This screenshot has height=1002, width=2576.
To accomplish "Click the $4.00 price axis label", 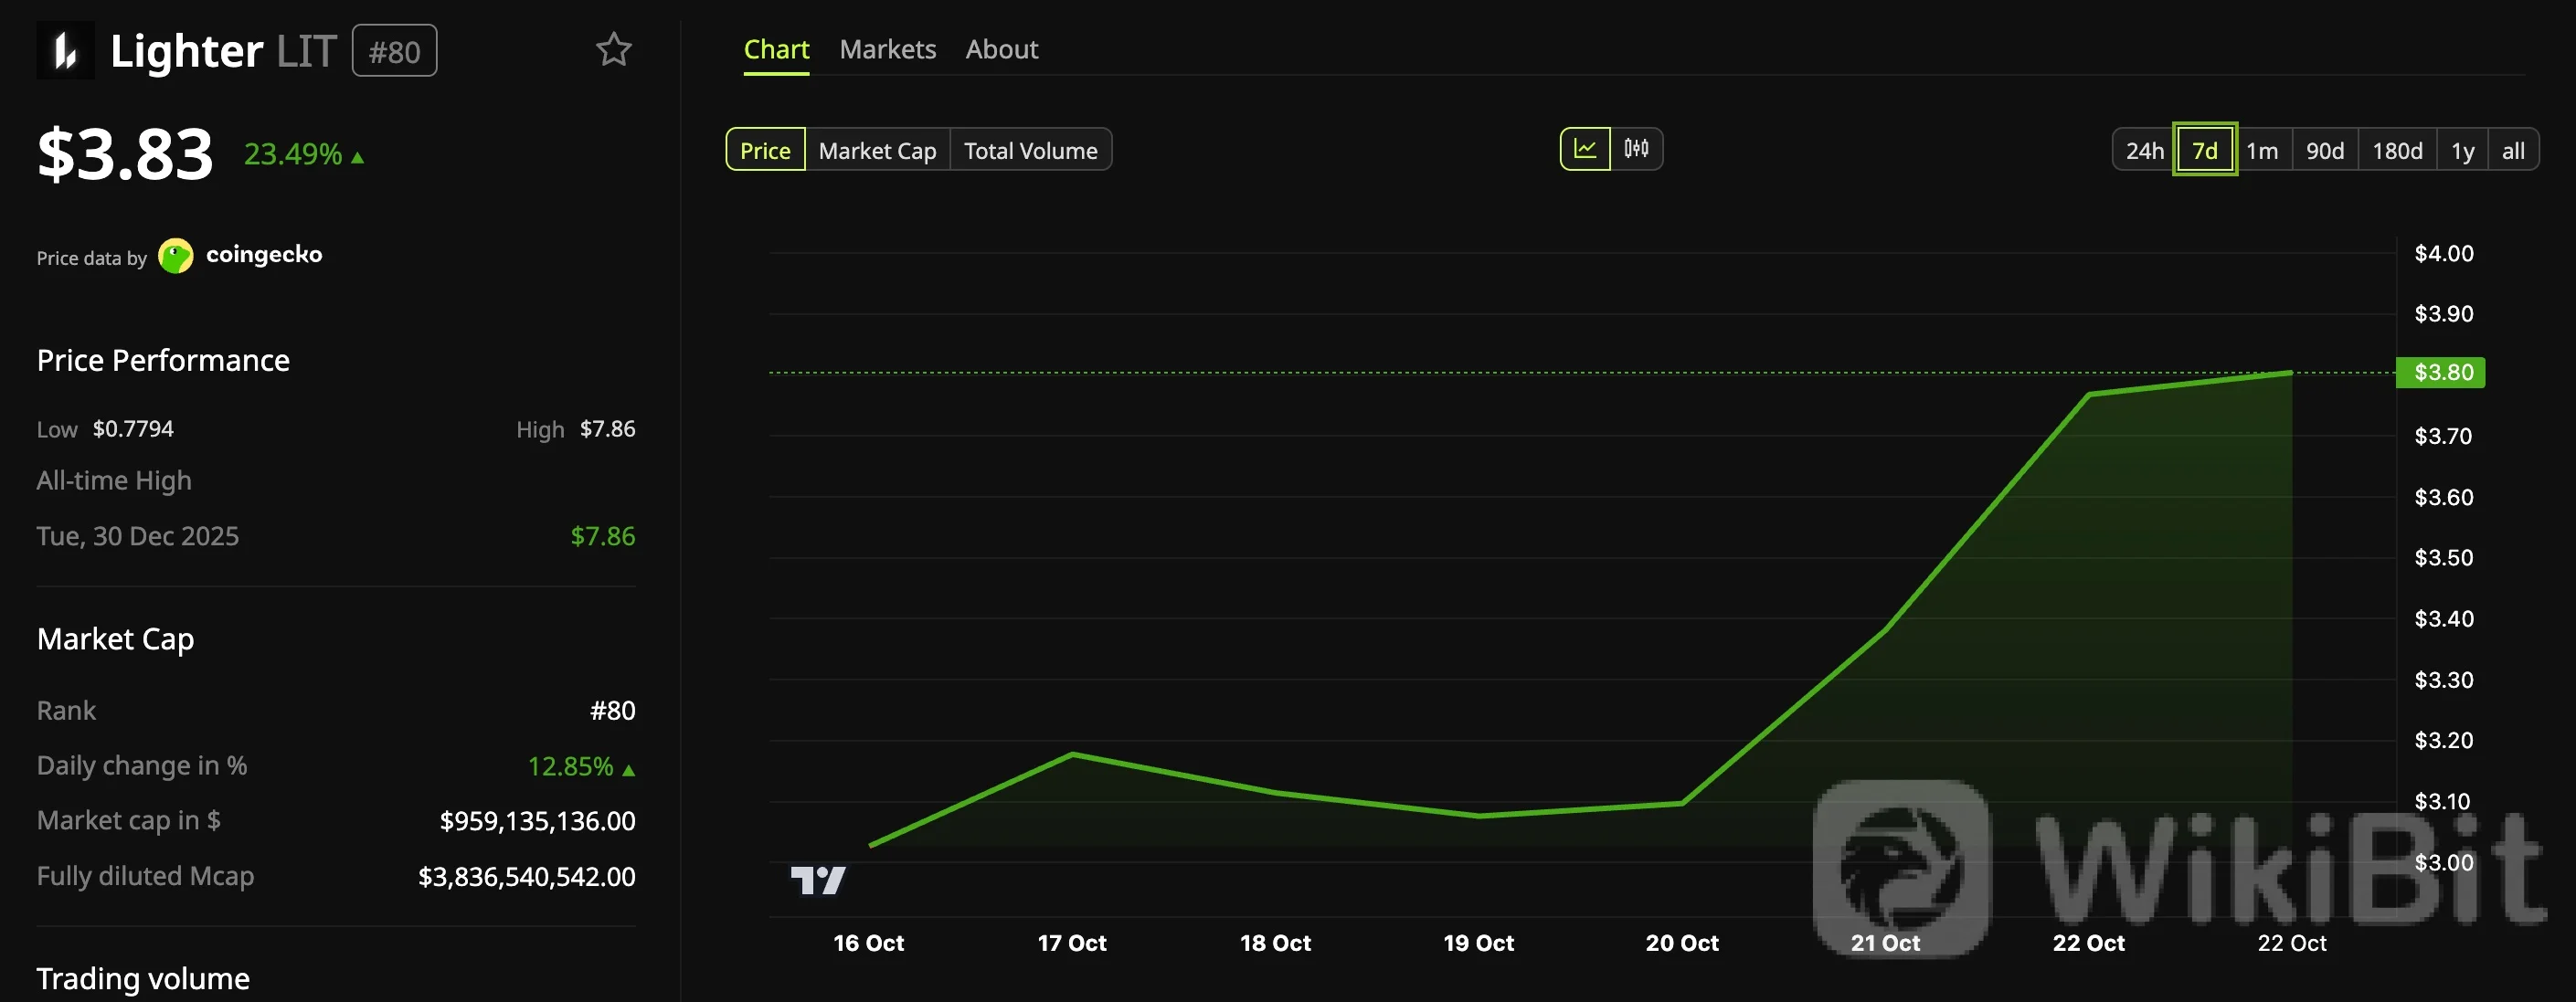I will coord(2443,253).
